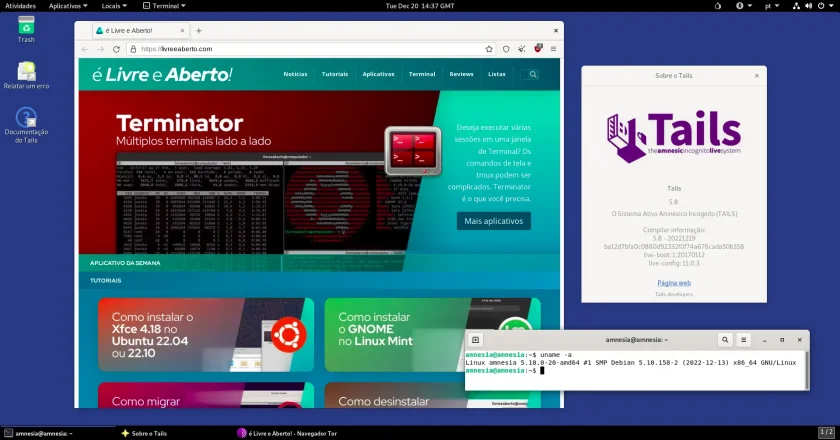Click the terminal search icon

coord(725,340)
